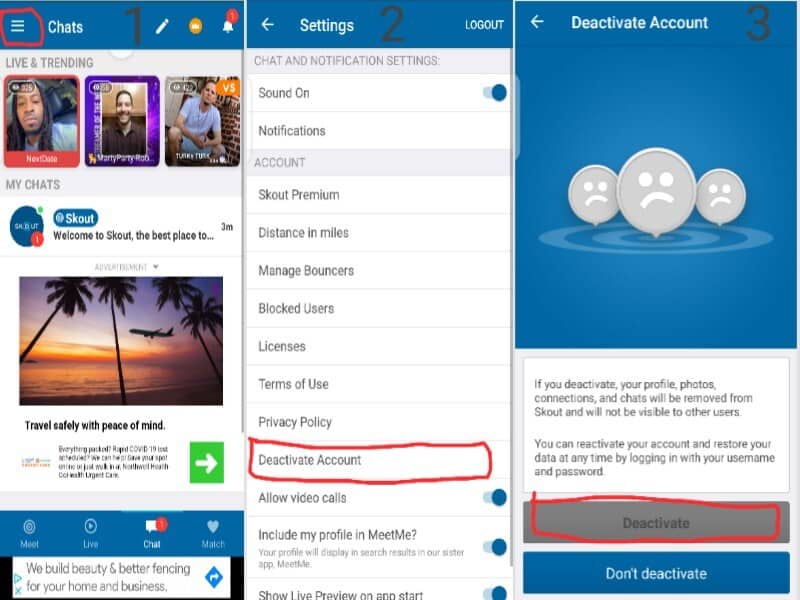The image size is (800, 600).
Task: Tap LOGOUT in Settings
Action: point(484,24)
